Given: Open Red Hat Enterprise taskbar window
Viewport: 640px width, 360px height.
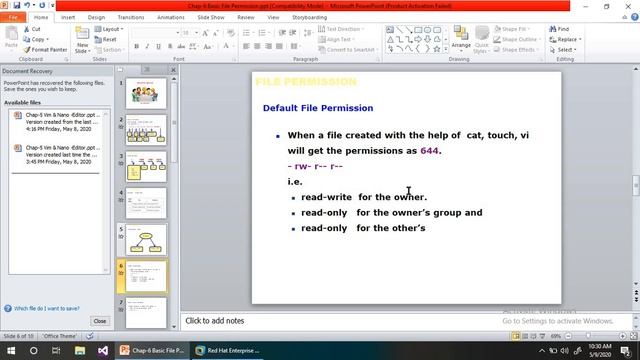Looking at the screenshot, I should [x=227, y=351].
